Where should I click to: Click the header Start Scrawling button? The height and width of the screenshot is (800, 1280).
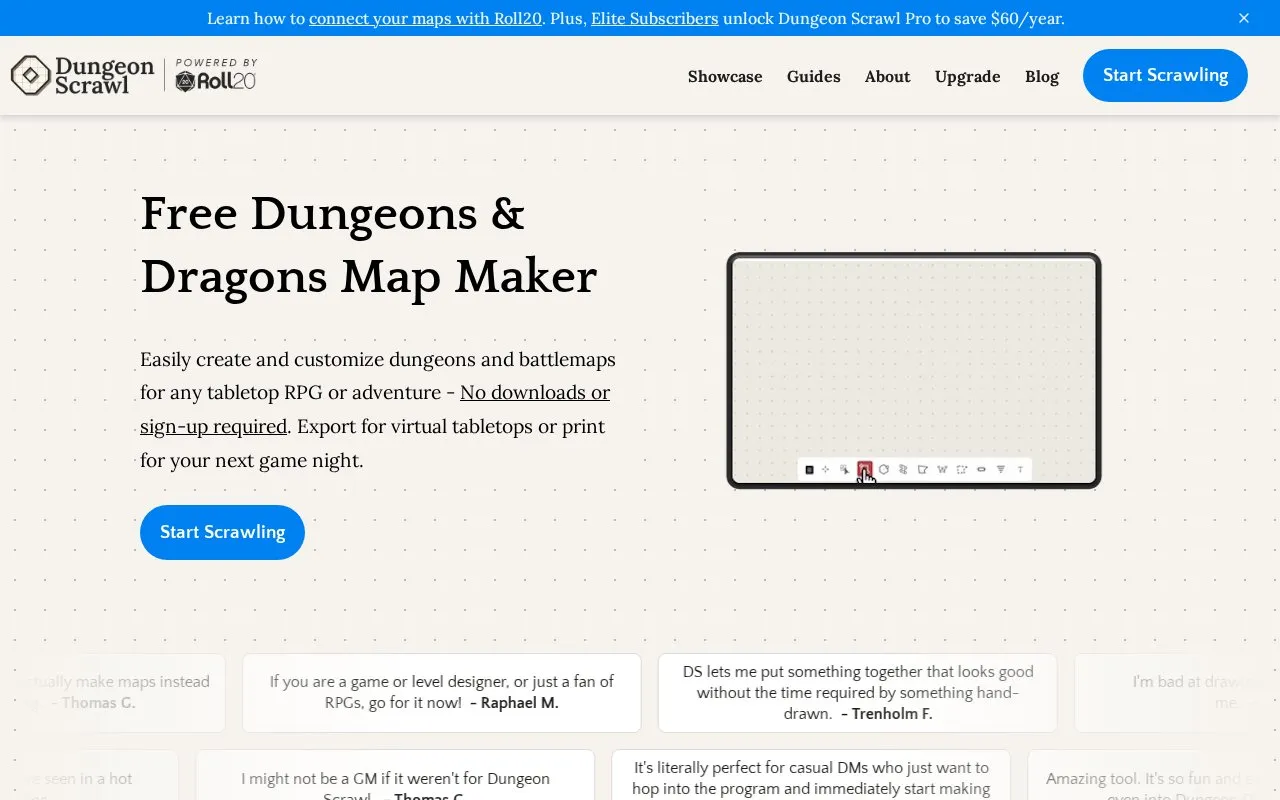coord(1165,75)
